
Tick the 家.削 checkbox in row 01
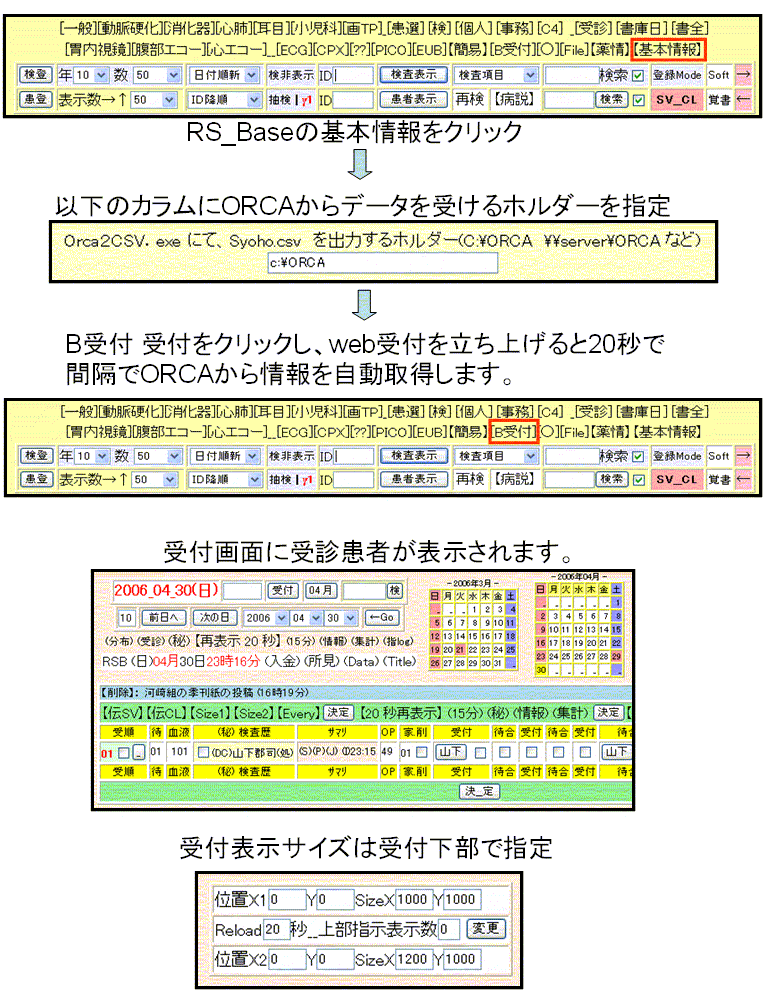(x=421, y=752)
